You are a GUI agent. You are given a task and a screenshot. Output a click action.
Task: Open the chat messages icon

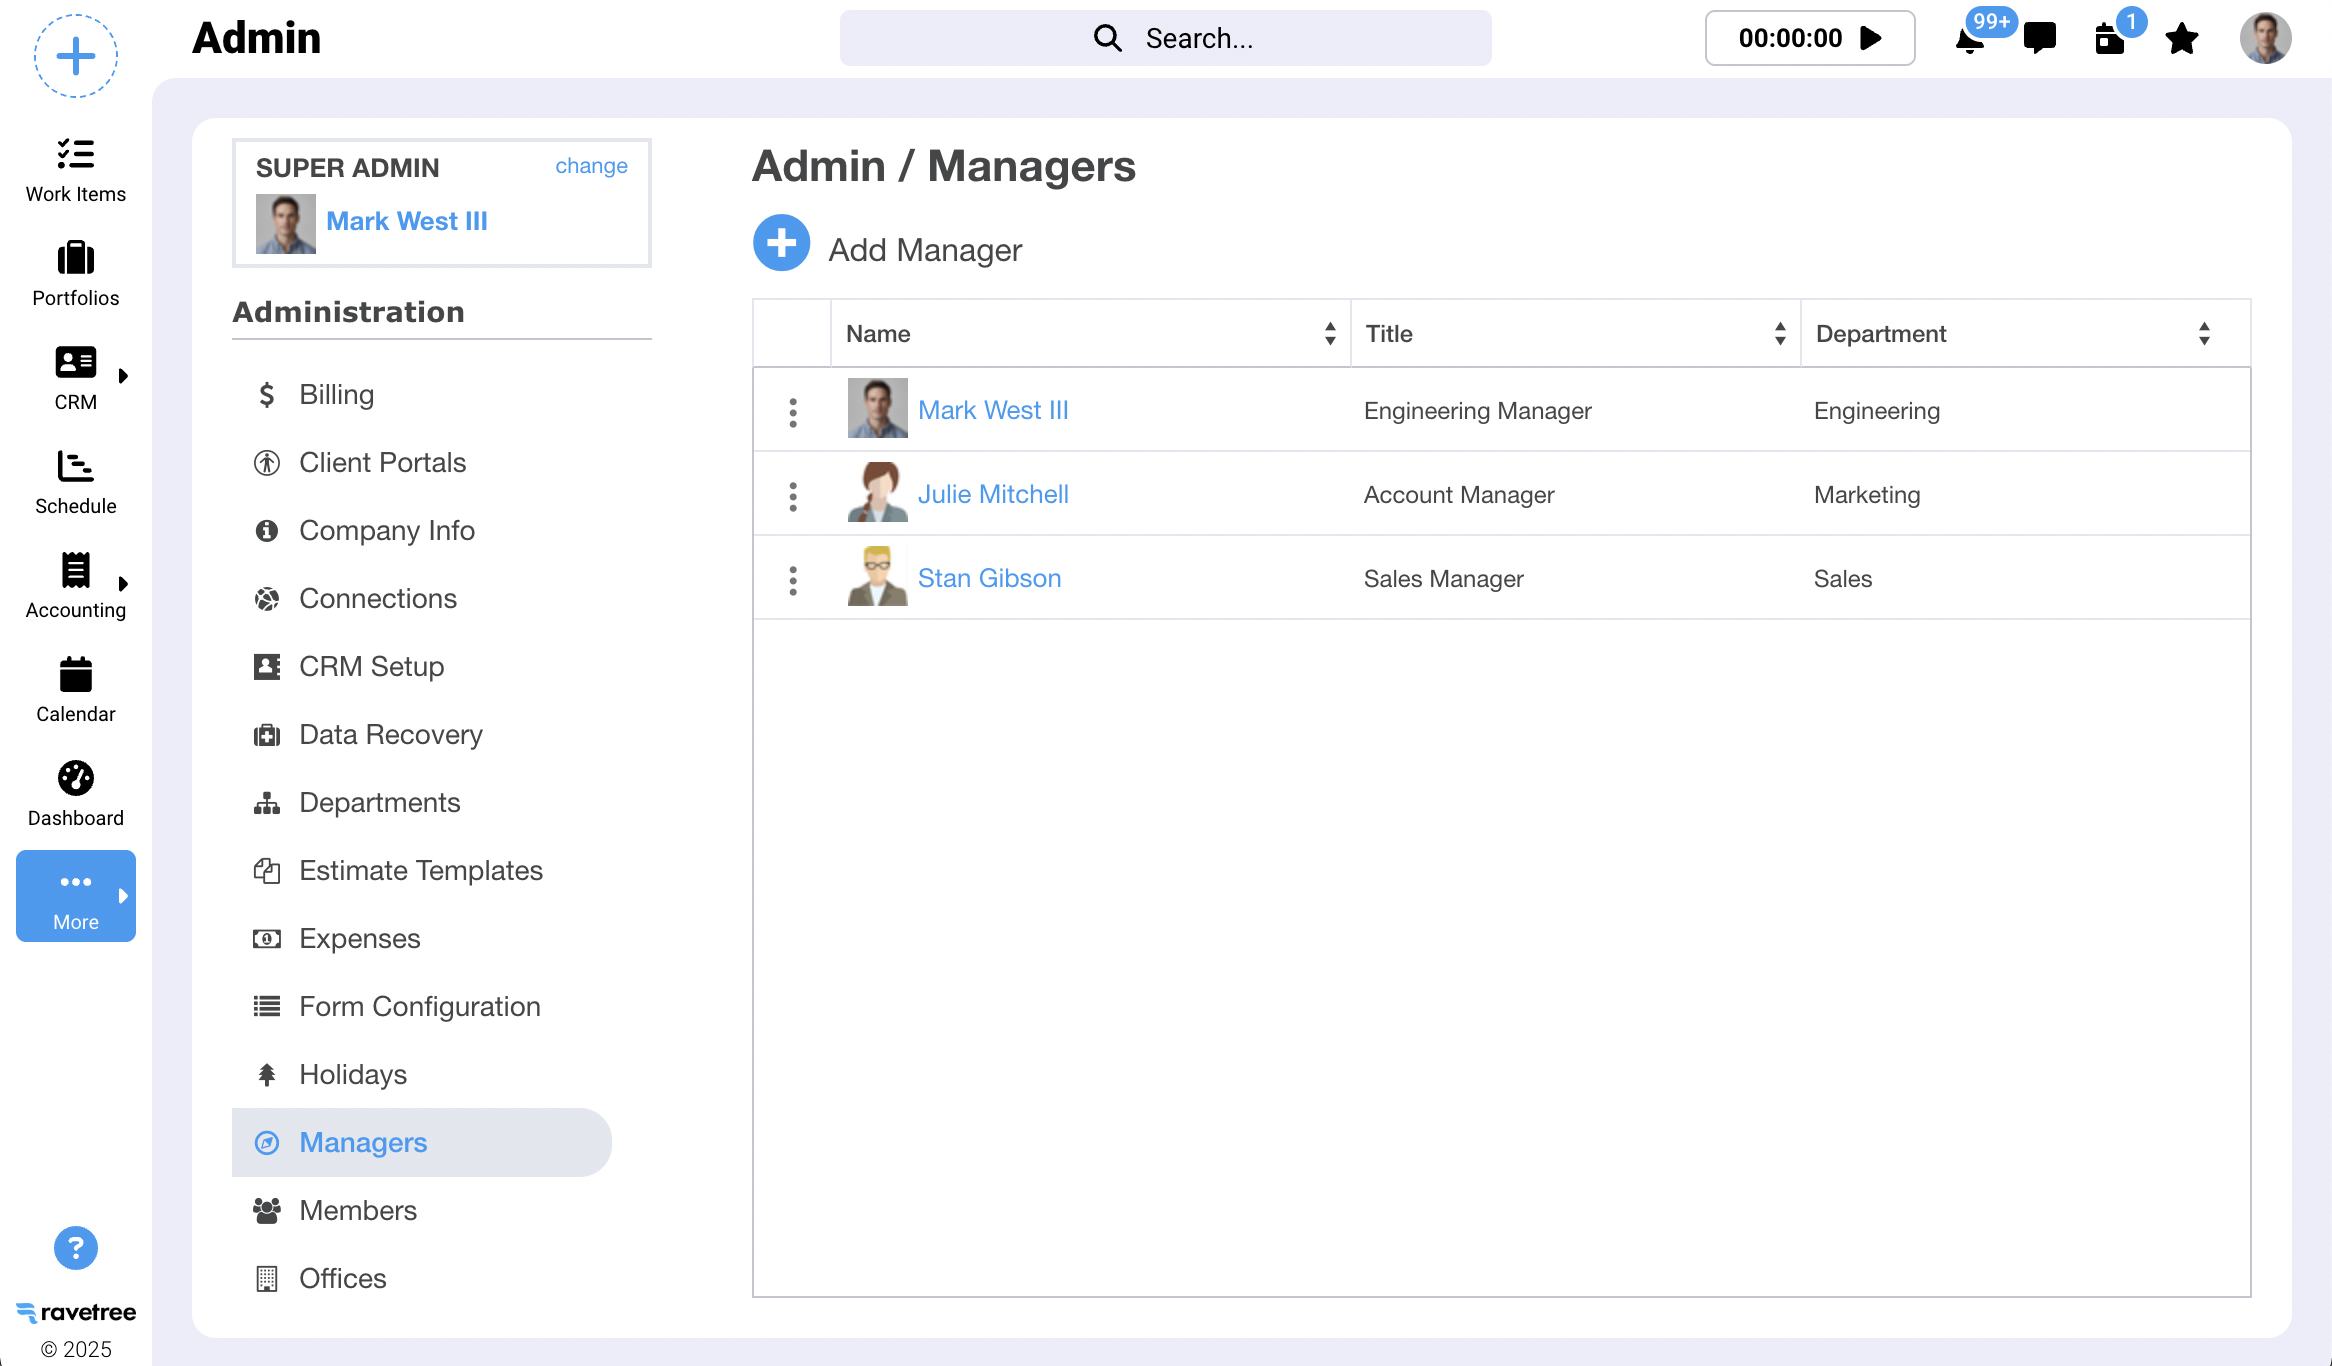tap(2039, 39)
